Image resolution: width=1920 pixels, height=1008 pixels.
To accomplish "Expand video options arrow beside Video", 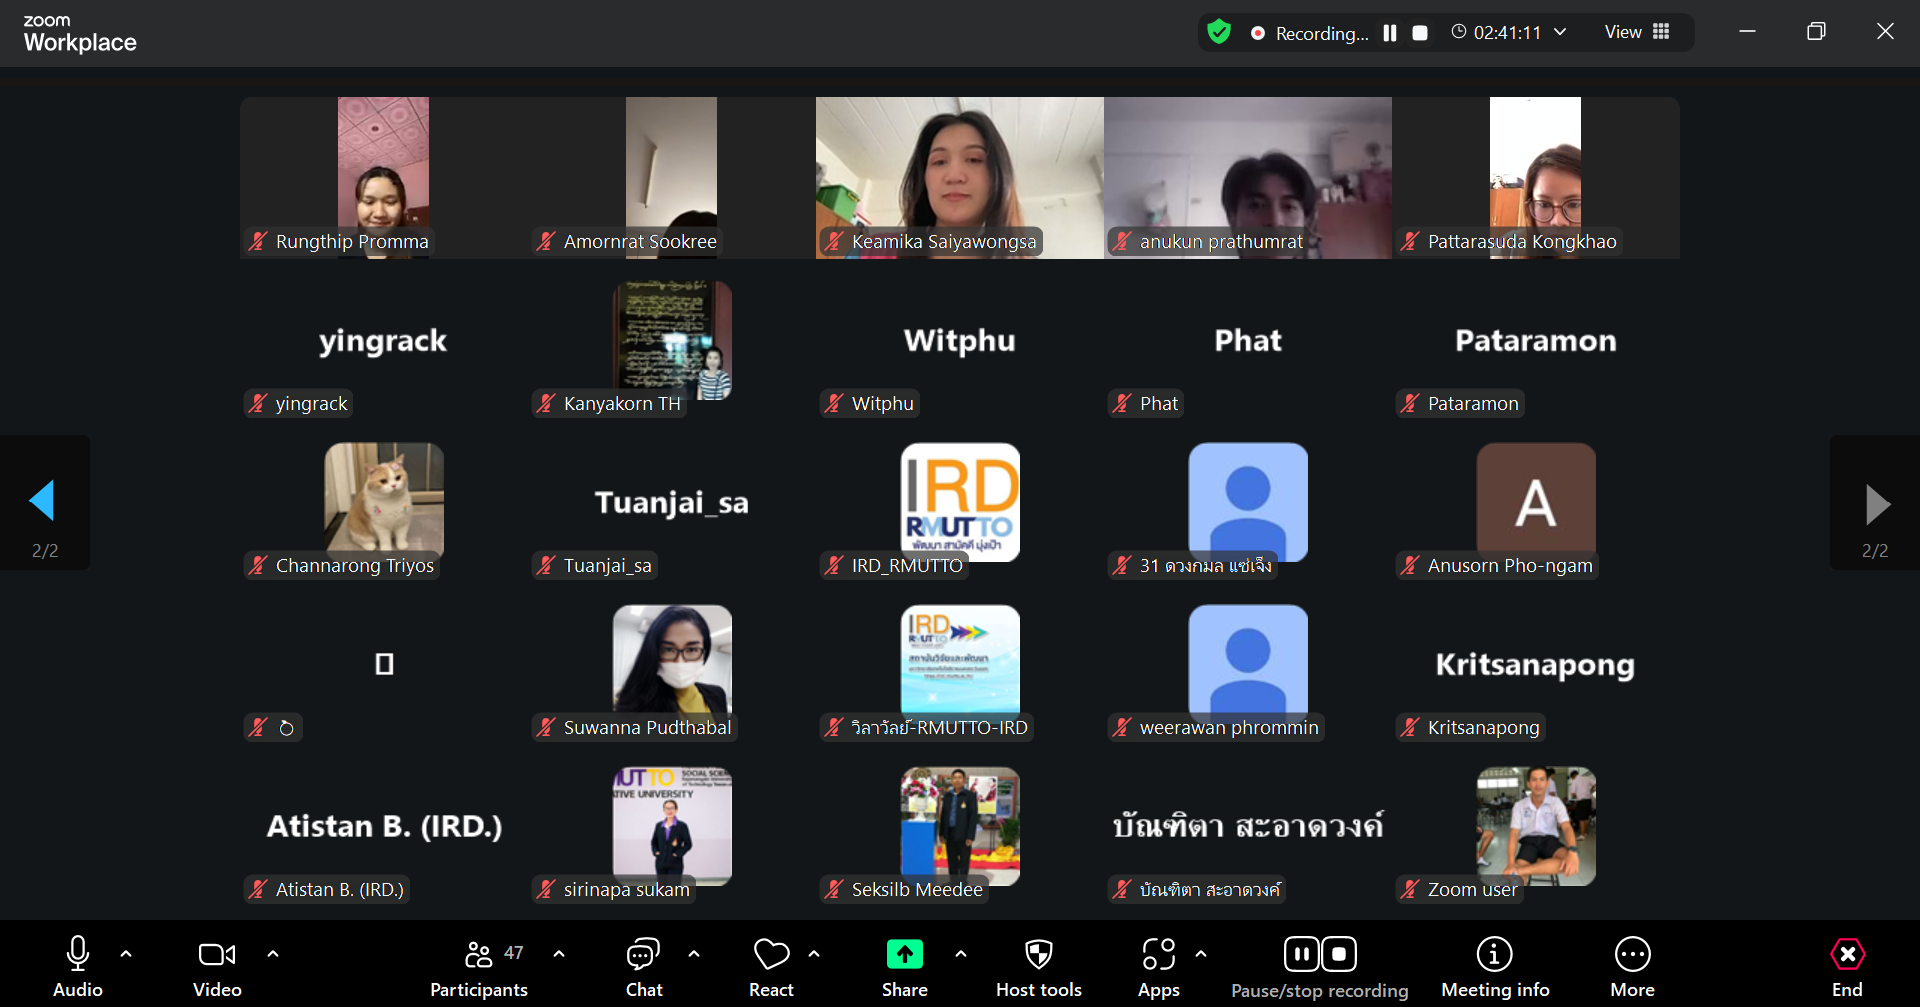I will point(273,954).
